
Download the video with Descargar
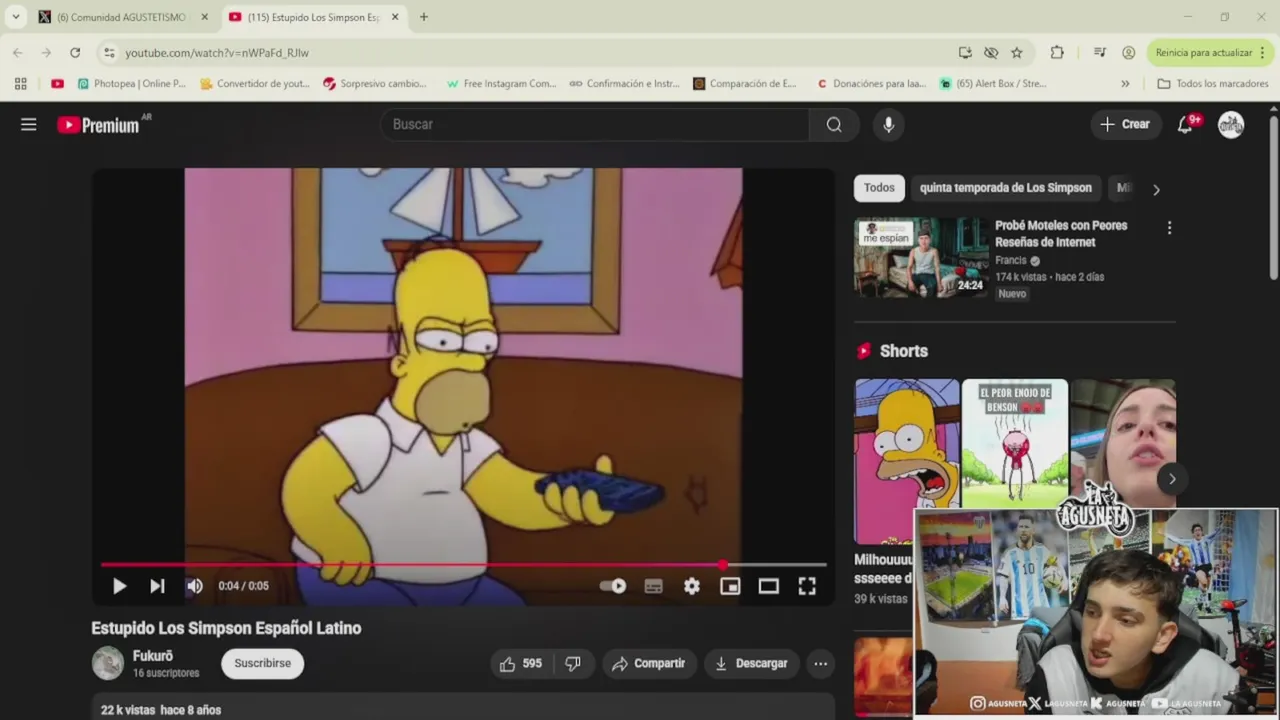750,663
